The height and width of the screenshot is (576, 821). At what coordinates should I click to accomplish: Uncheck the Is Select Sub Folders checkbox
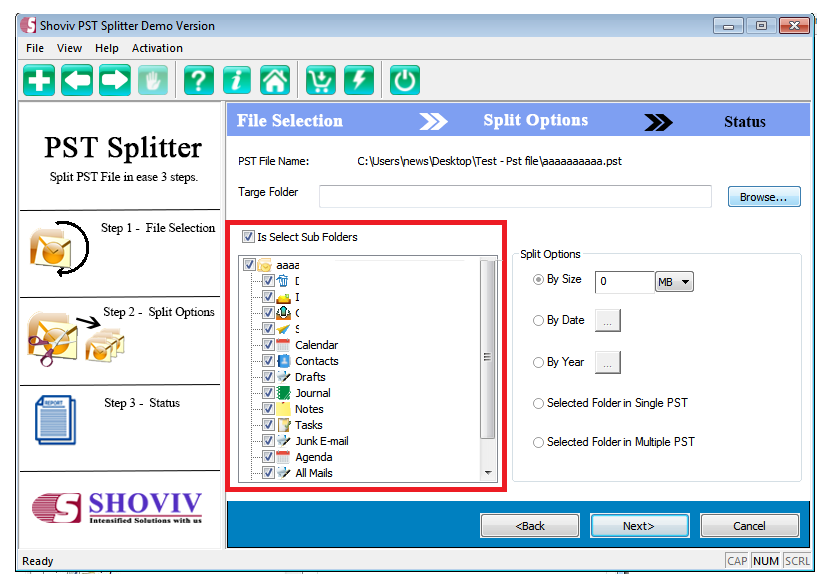coord(248,237)
